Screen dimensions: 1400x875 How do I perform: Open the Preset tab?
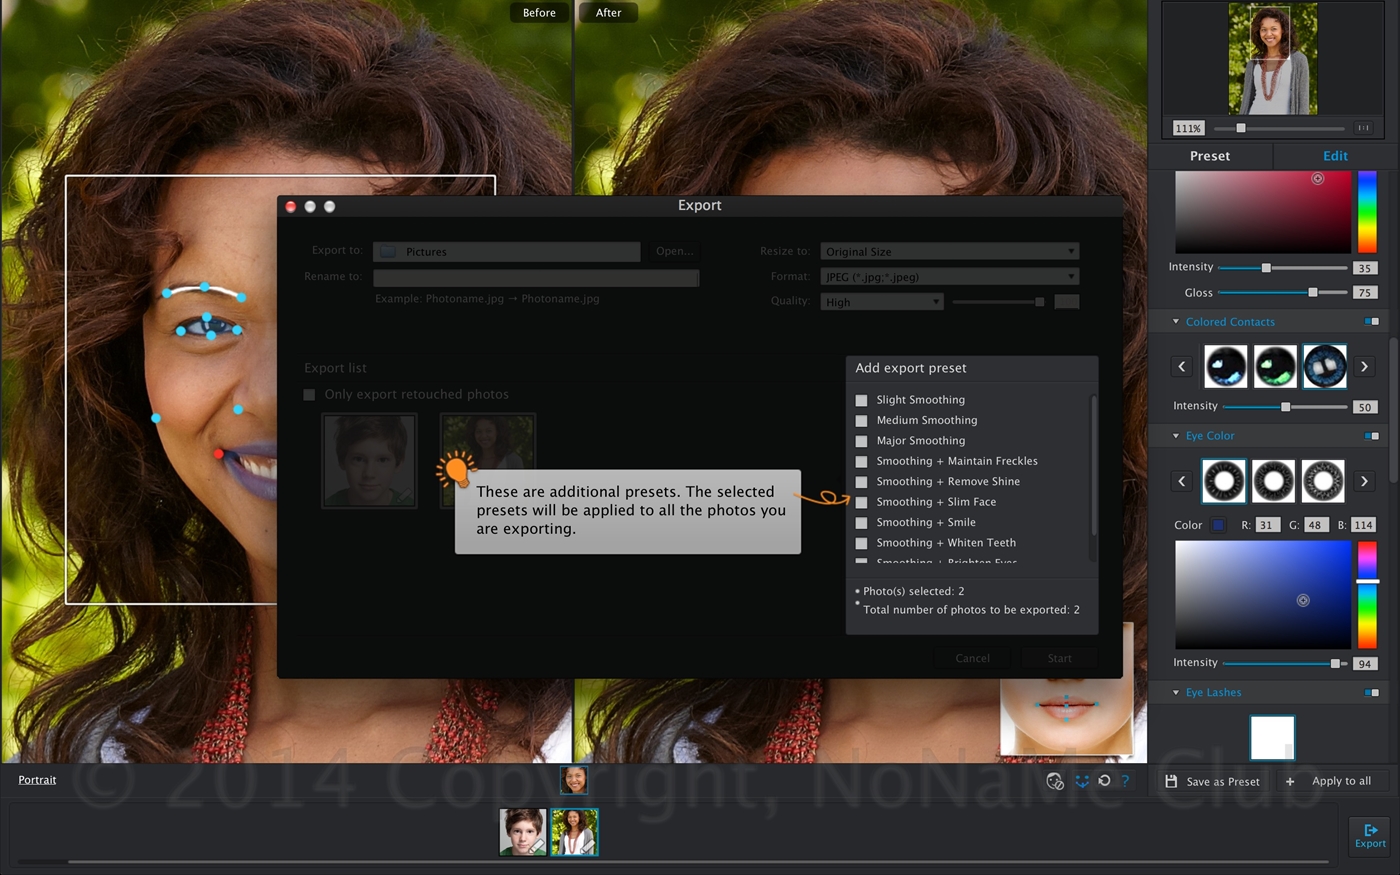pyautogui.click(x=1210, y=156)
